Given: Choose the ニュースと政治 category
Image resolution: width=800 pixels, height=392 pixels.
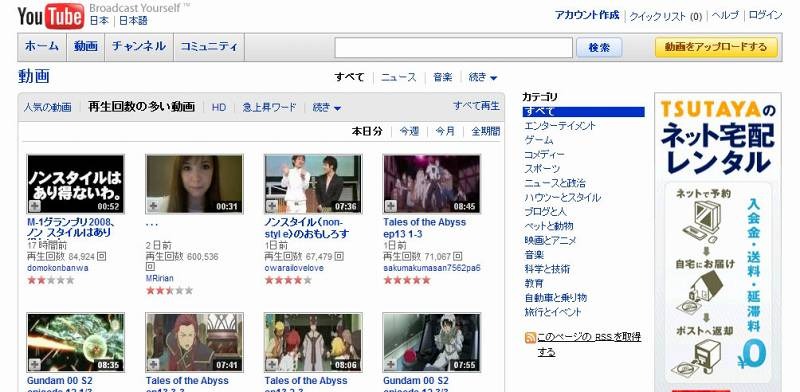Looking at the screenshot, I should tap(555, 183).
